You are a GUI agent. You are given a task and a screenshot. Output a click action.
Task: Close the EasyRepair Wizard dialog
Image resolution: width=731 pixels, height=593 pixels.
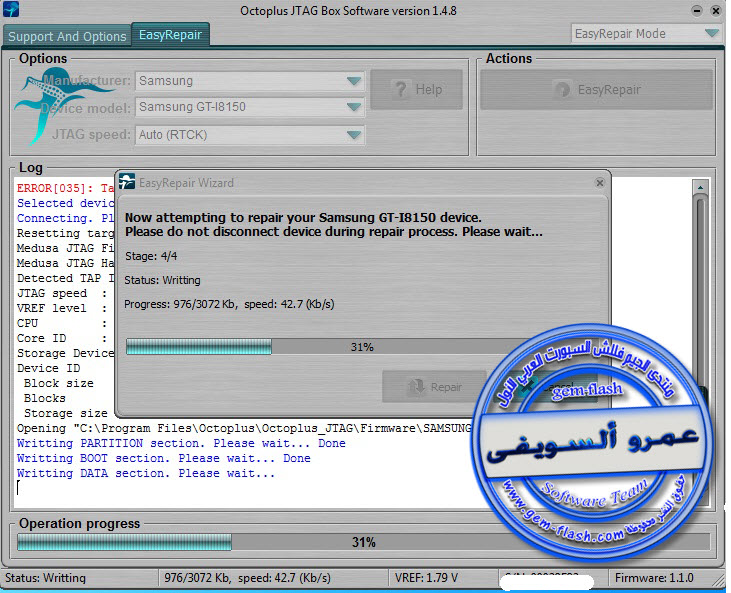(600, 183)
